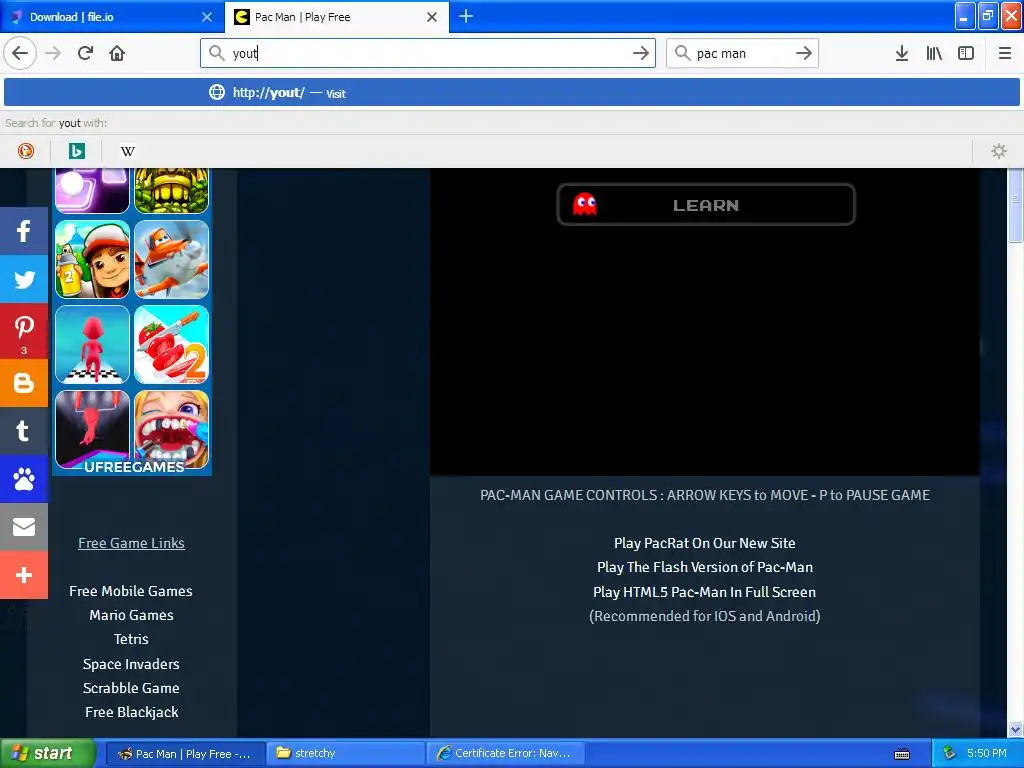Open the downloads panel
Viewport: 1024px width, 768px height.
point(902,53)
